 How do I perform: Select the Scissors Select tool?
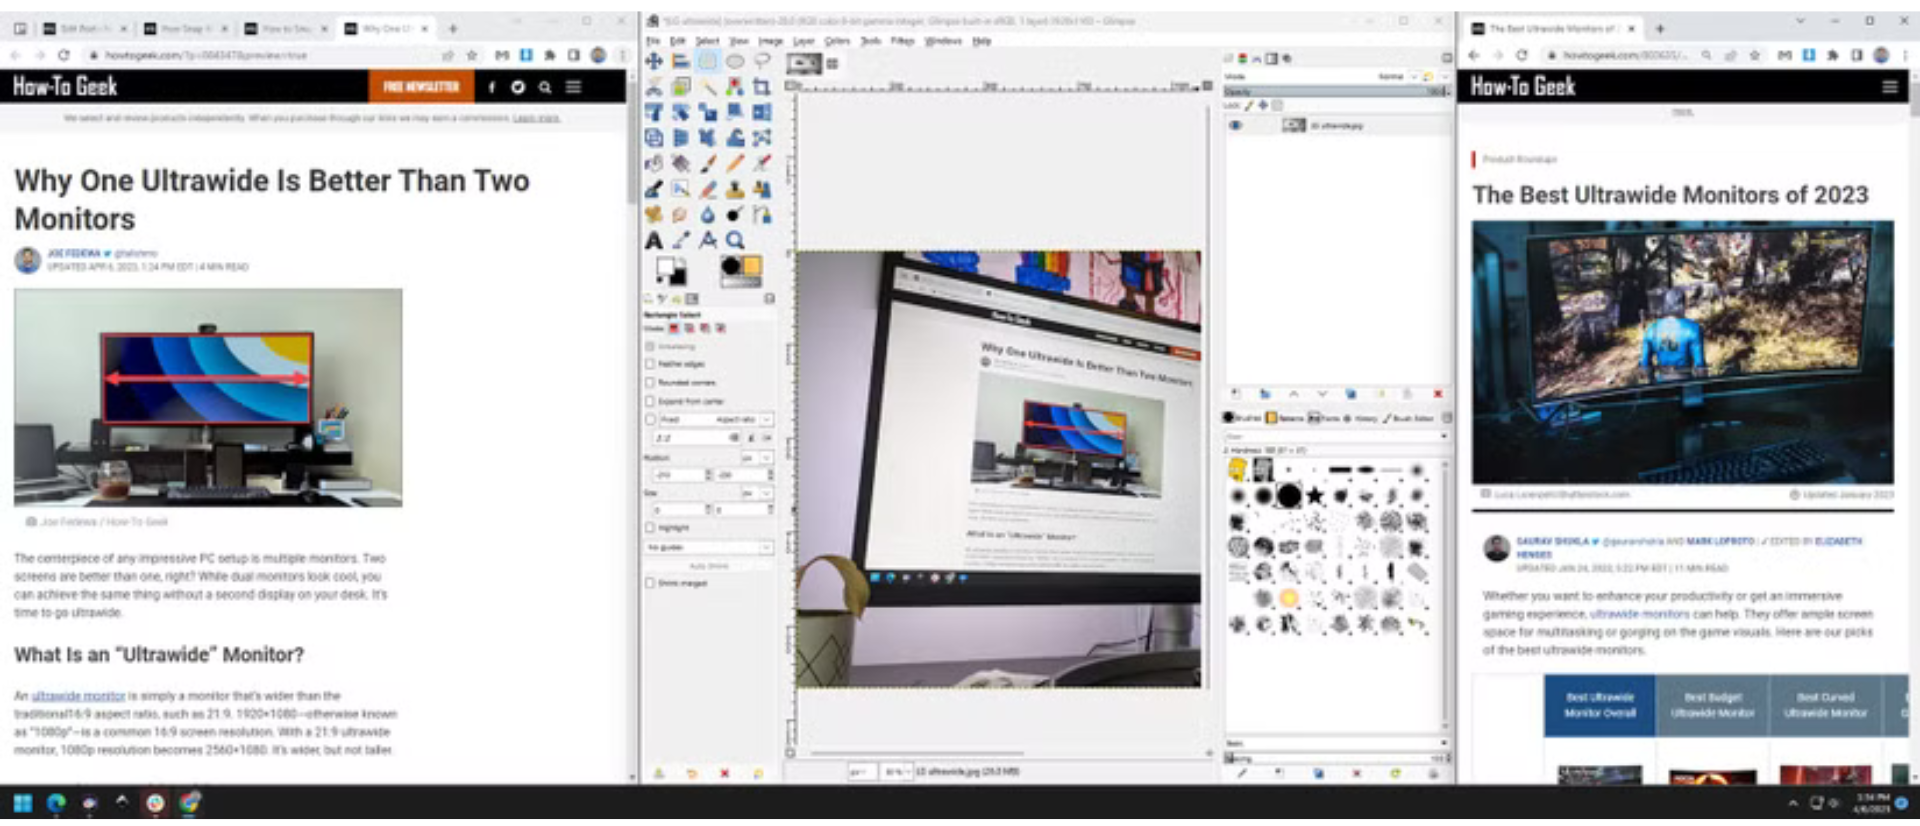(x=653, y=87)
